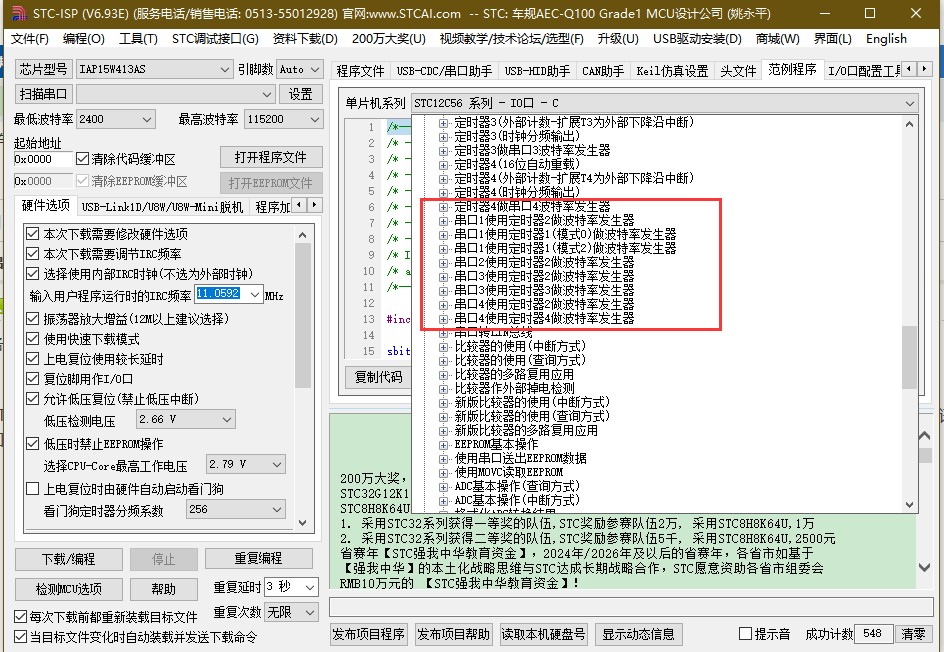
Task: Click 打开程序文件 button
Action: click(270, 158)
